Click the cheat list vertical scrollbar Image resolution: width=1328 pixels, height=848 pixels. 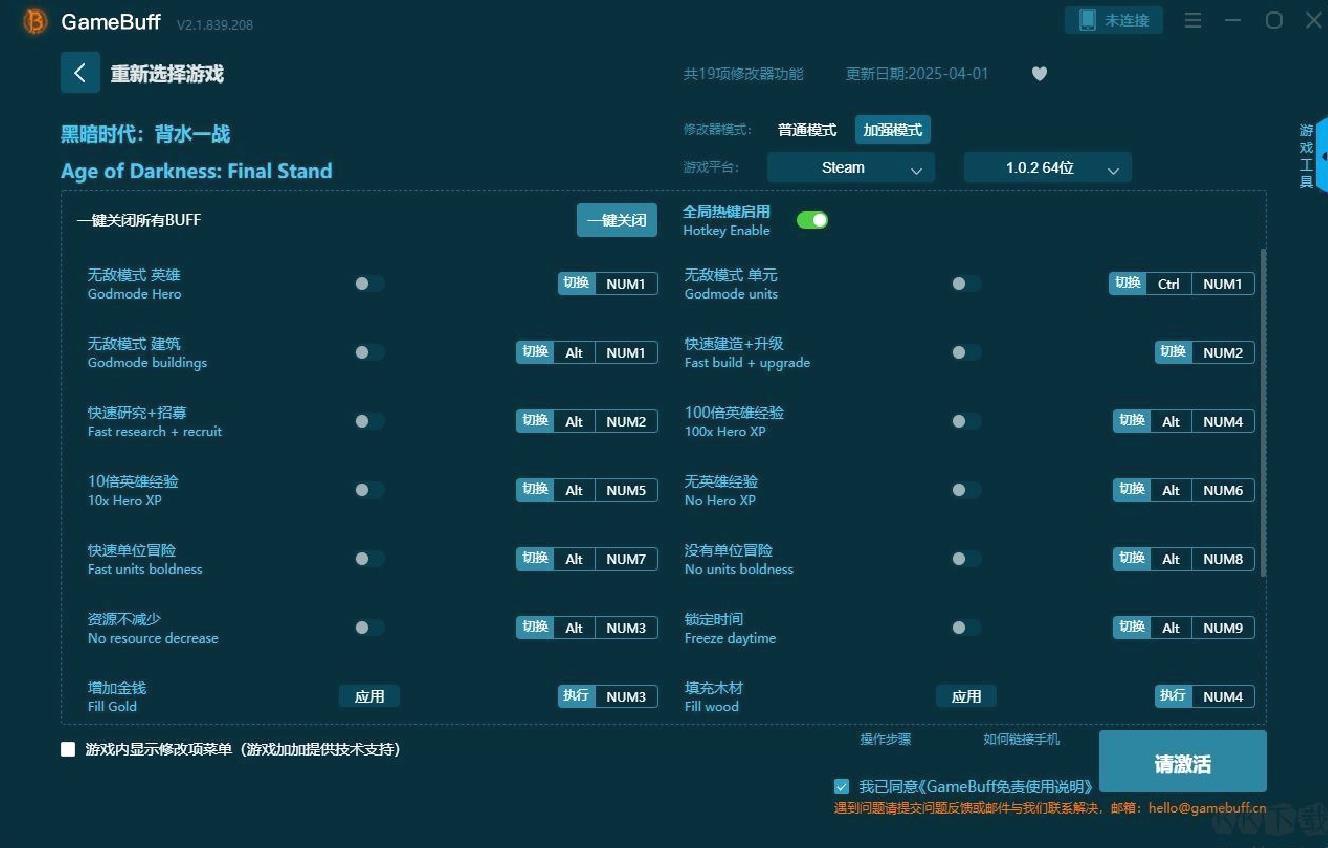[x=1263, y=413]
